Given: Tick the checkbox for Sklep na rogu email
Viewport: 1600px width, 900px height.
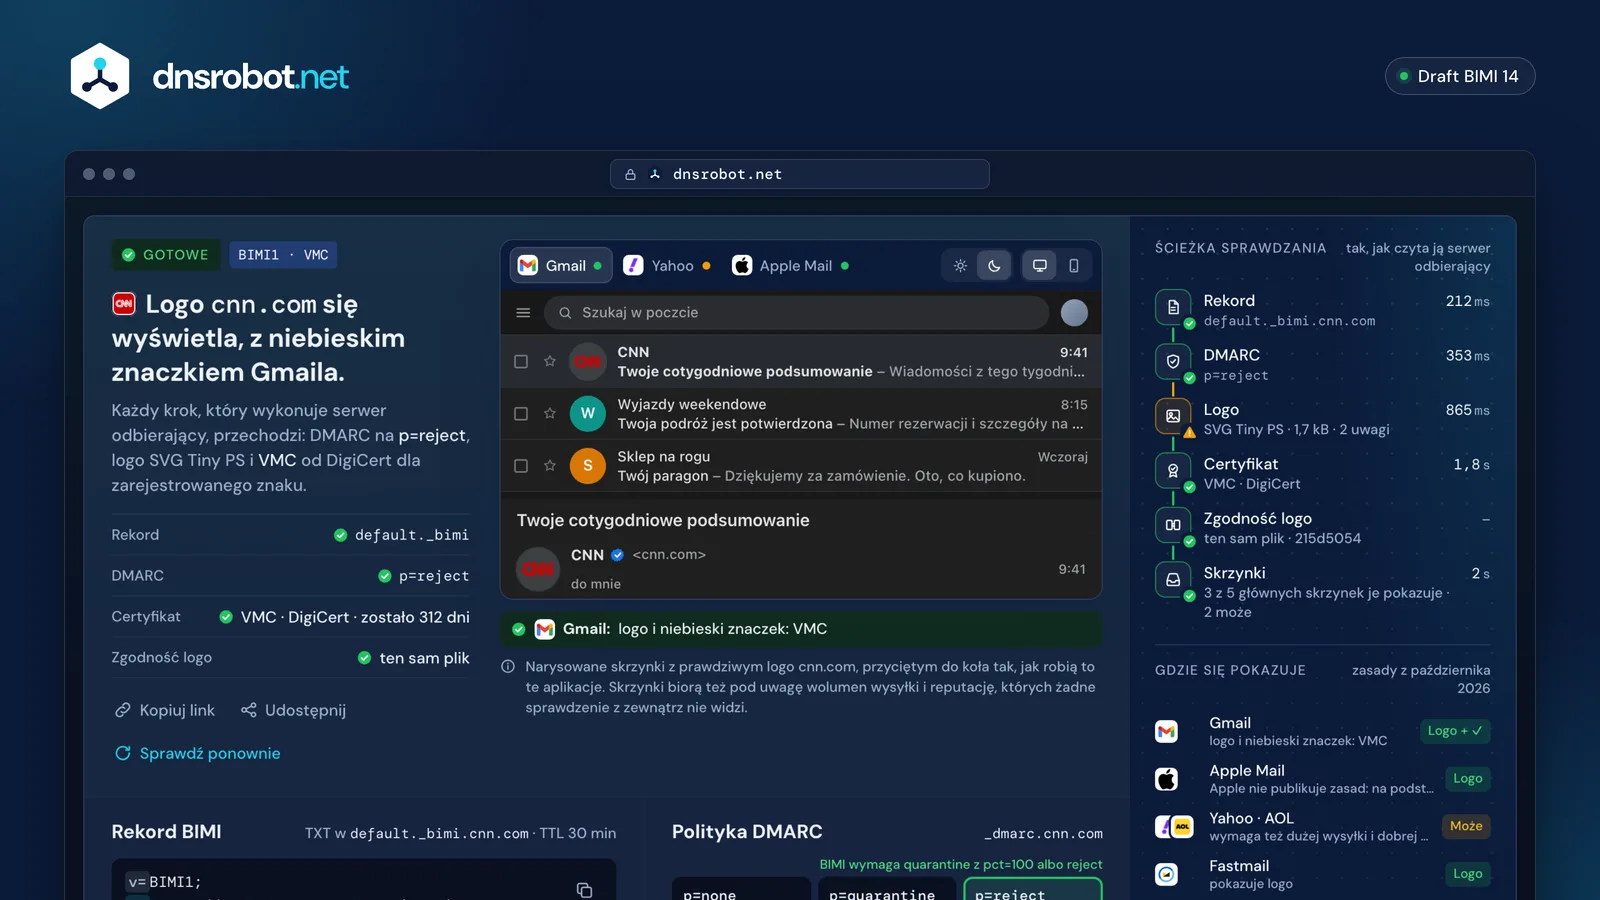Looking at the screenshot, I should (x=521, y=466).
